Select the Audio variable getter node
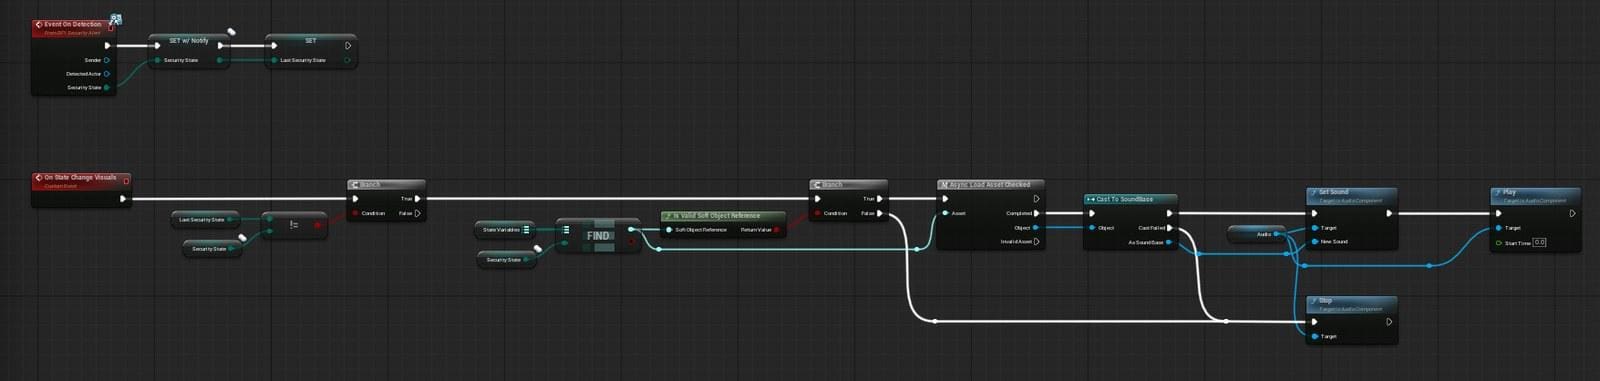This screenshot has height=381, width=1600. (1256, 234)
